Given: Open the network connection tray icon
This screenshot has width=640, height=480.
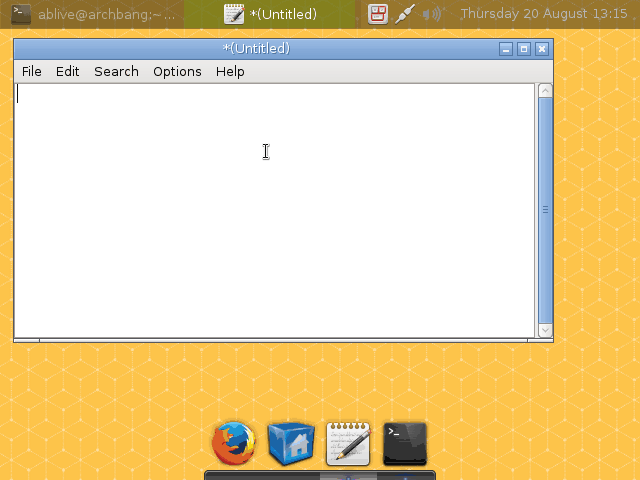Looking at the screenshot, I should pyautogui.click(x=405, y=14).
